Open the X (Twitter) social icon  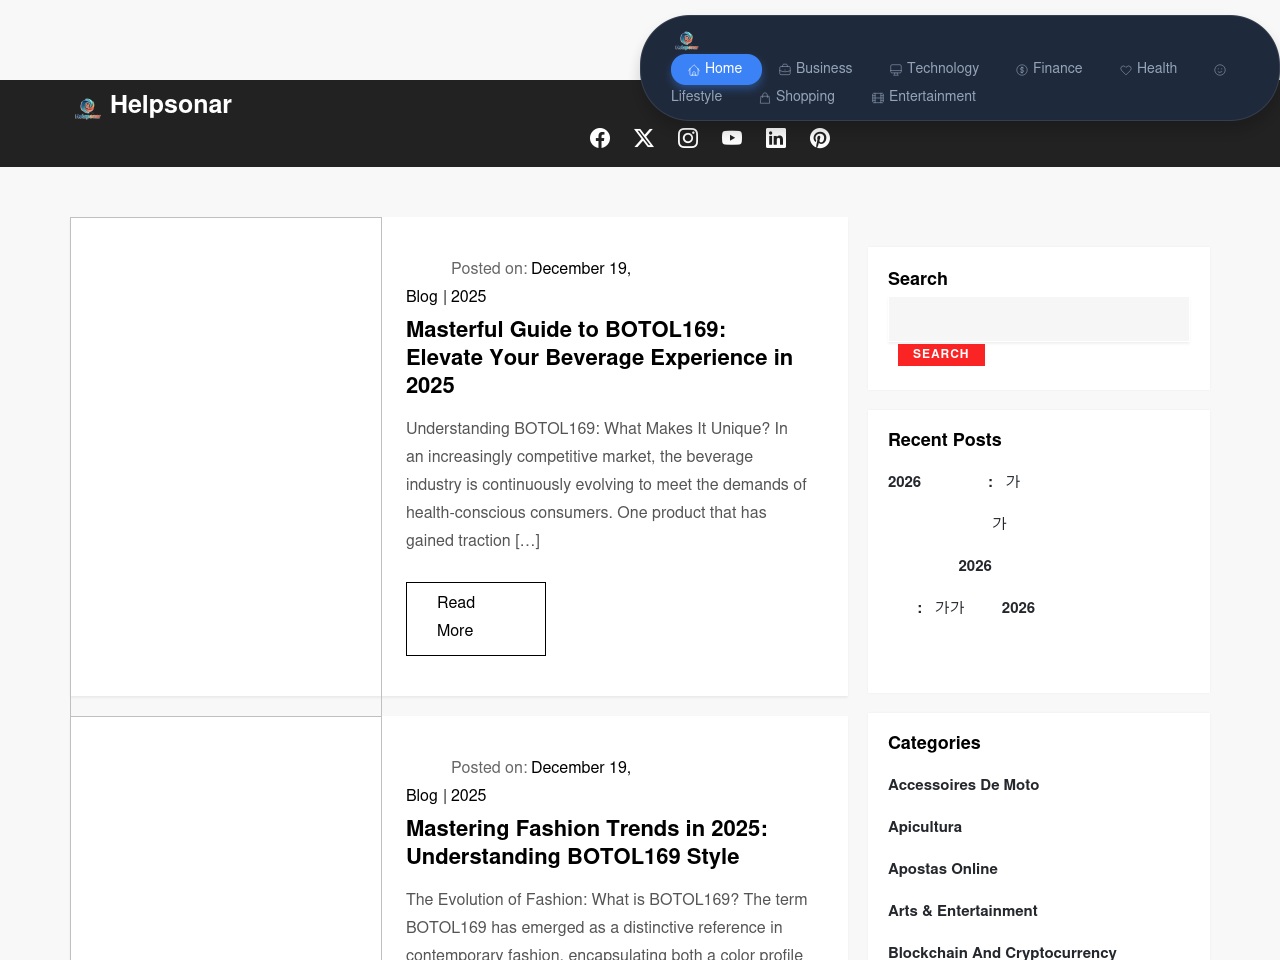644,138
